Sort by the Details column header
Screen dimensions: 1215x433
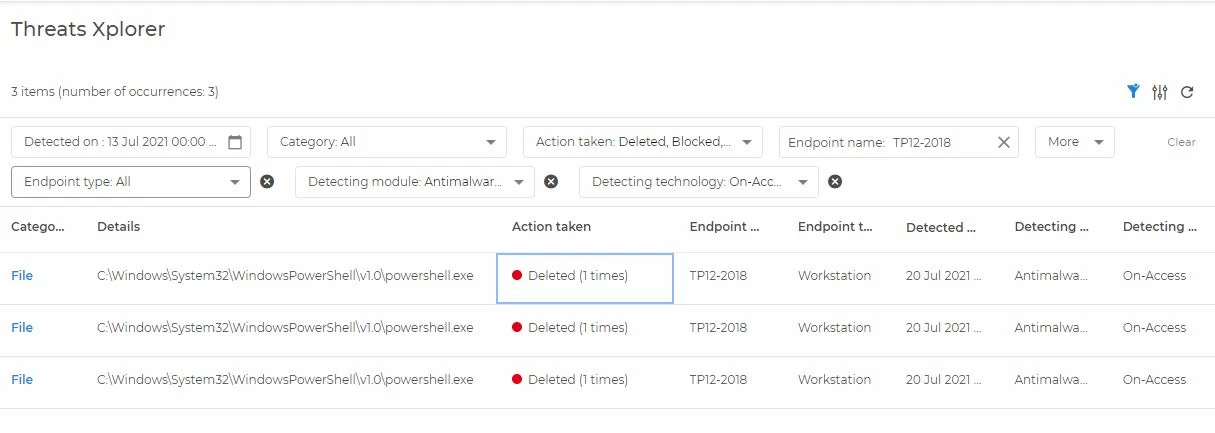point(118,227)
